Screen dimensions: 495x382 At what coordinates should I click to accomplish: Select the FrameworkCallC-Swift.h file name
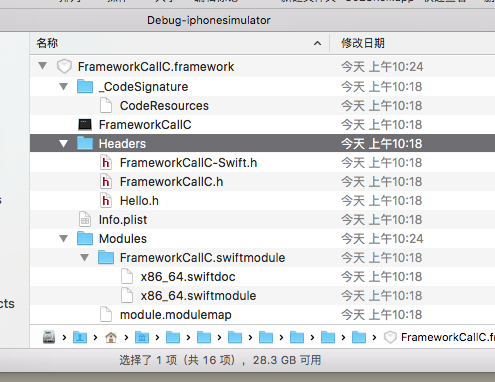189,163
